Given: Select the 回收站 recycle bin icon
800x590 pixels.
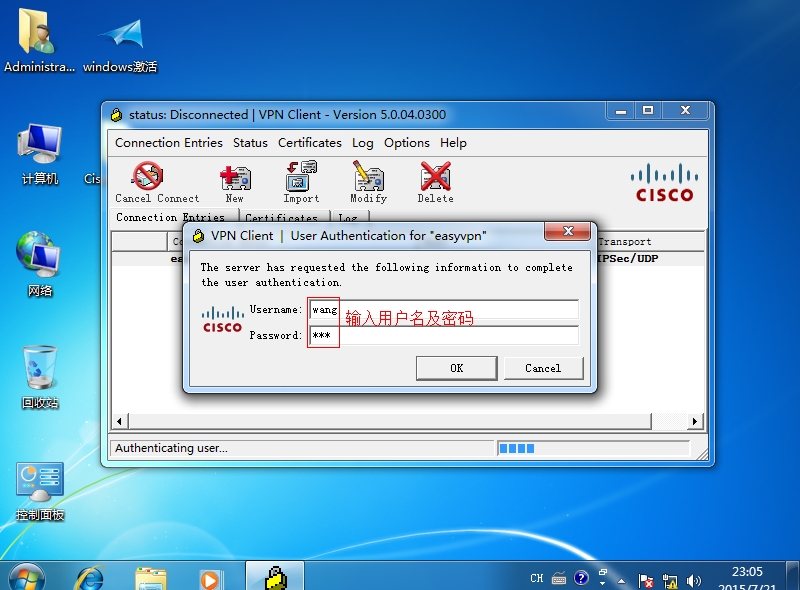Looking at the screenshot, I should [x=40, y=378].
